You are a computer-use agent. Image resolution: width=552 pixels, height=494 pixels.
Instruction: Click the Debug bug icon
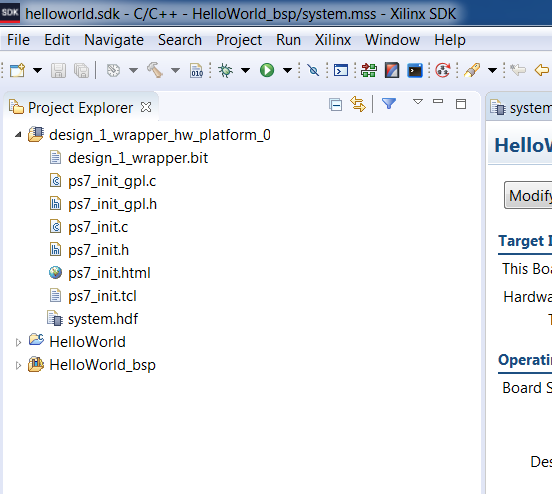coord(226,70)
